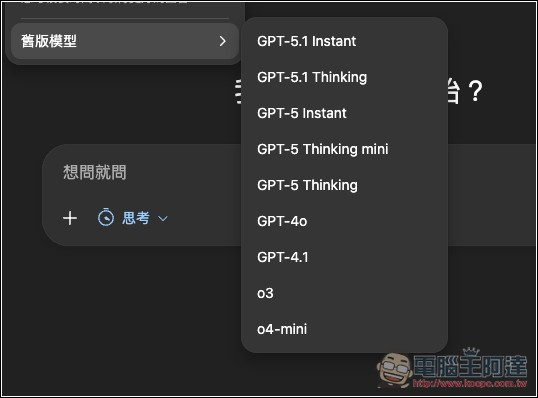538x398 pixels.
Task: Select GPT-5.1 Instant model
Action: coord(344,41)
